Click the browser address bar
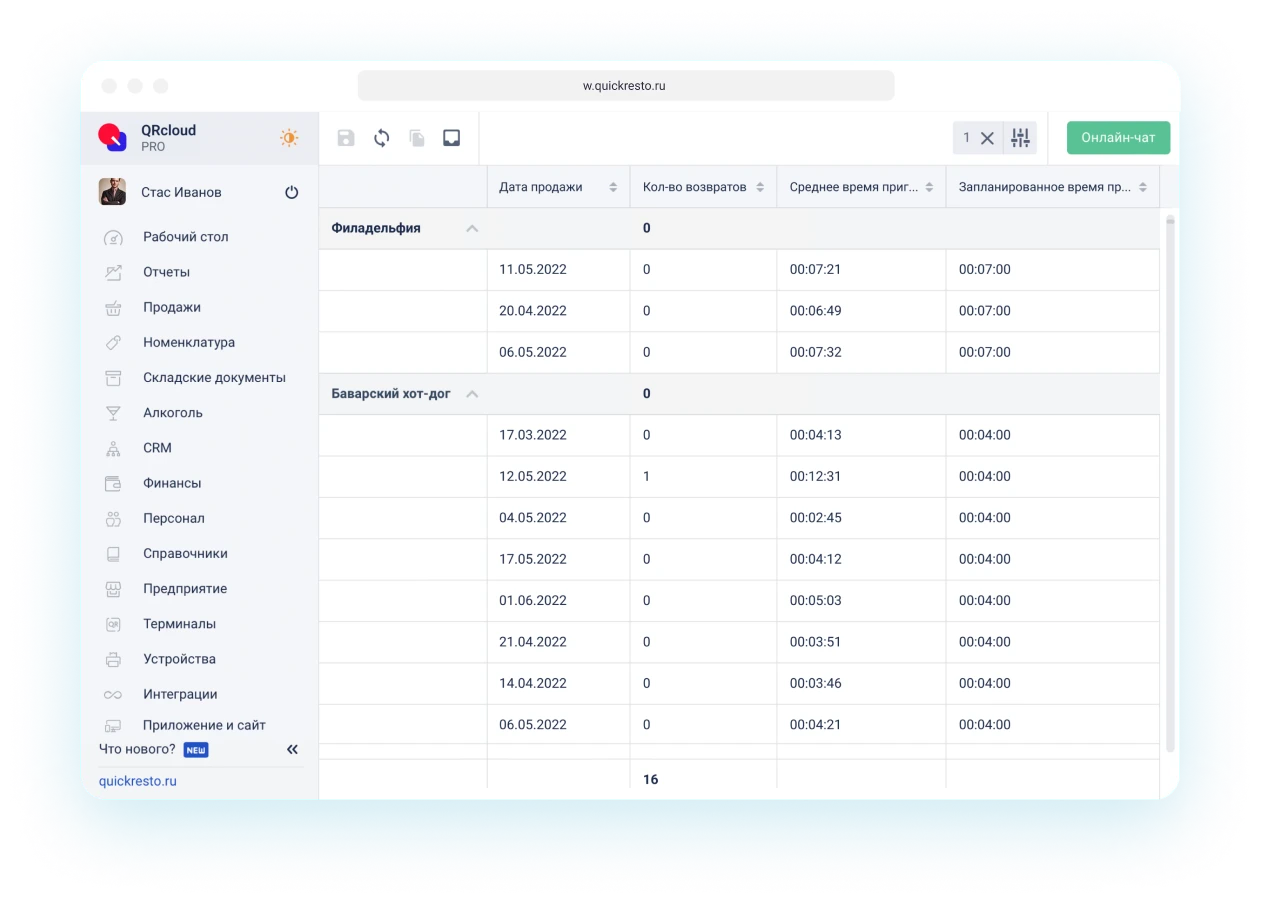 coord(625,86)
